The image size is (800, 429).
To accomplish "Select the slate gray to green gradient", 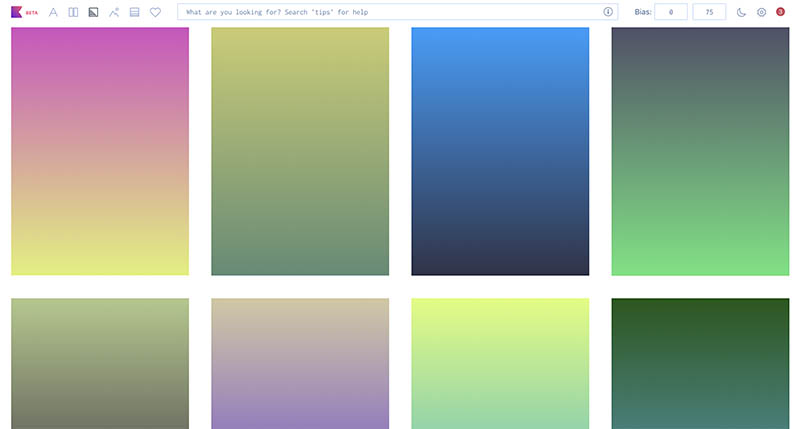I will tap(700, 151).
